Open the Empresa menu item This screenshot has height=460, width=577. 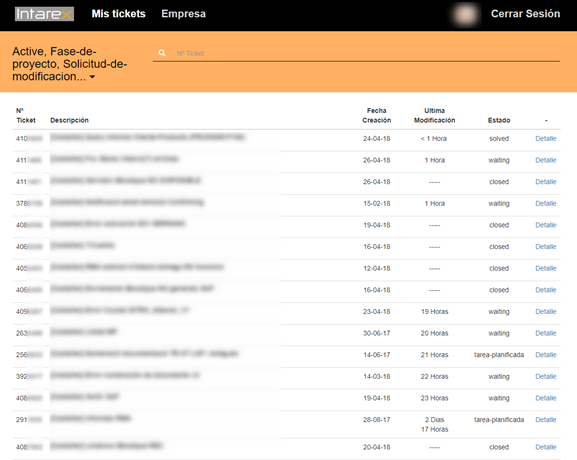(183, 14)
